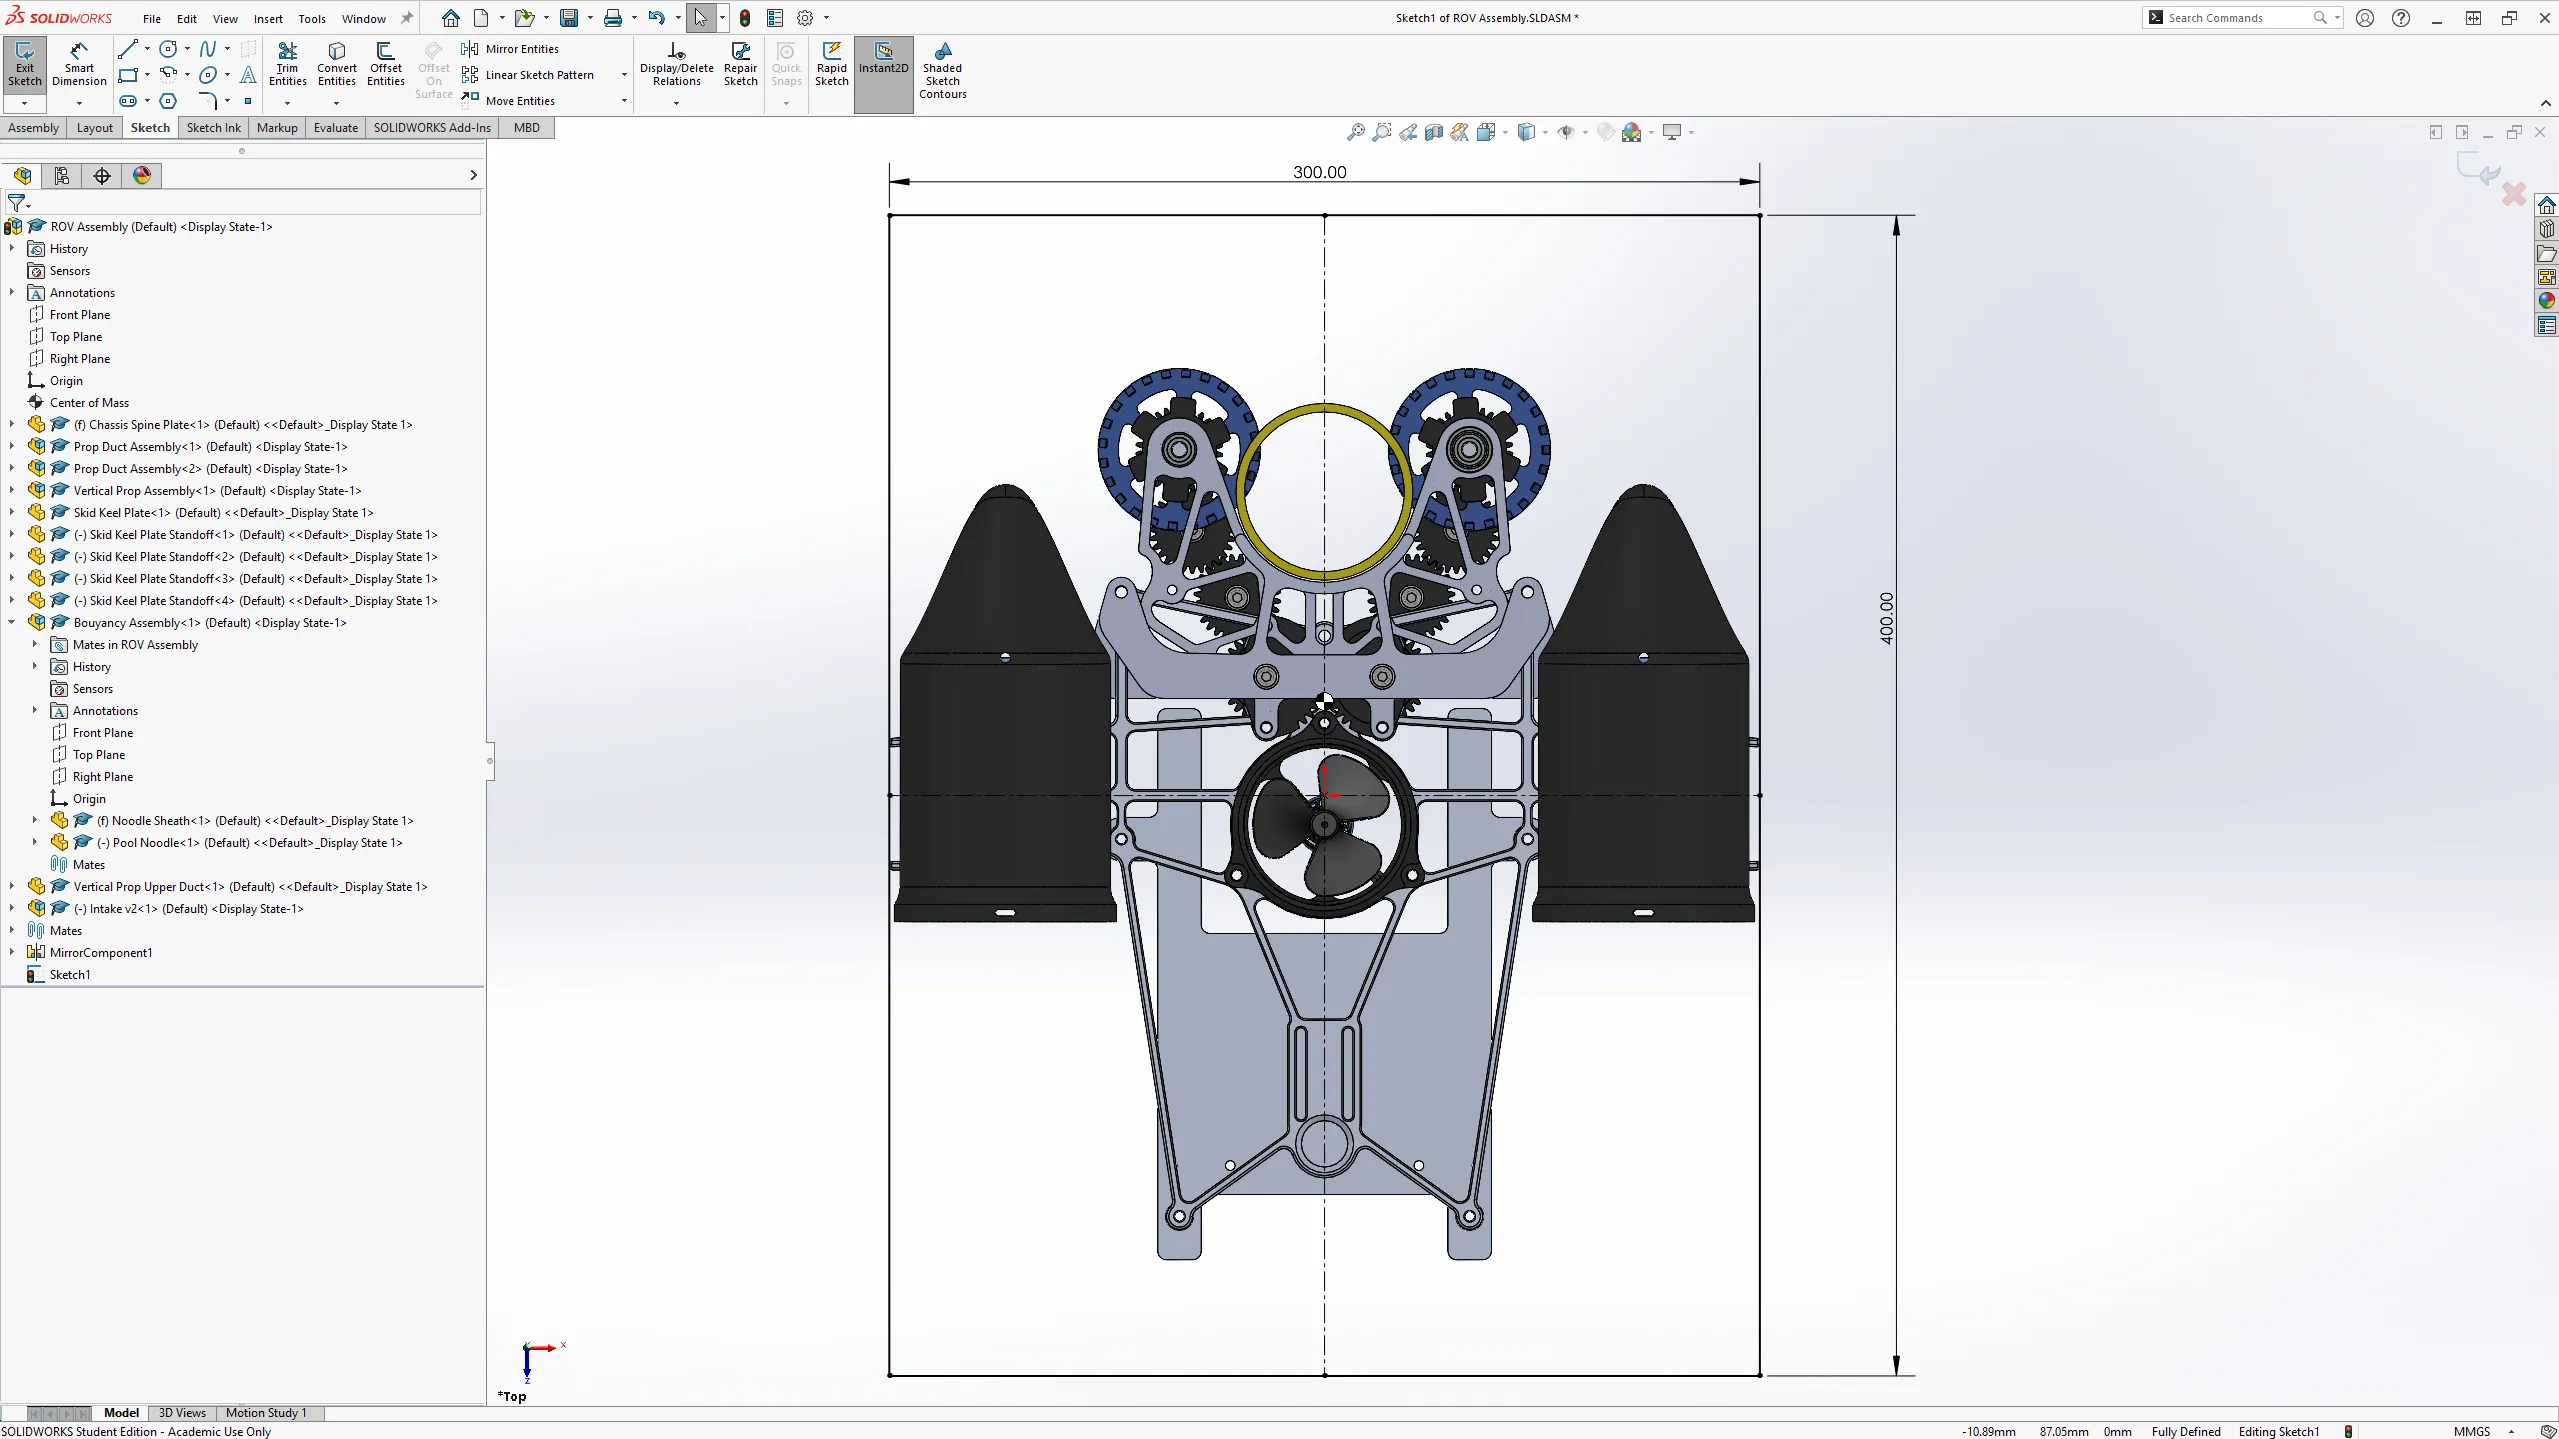
Task: Click Mirror Entities command
Action: tap(510, 49)
